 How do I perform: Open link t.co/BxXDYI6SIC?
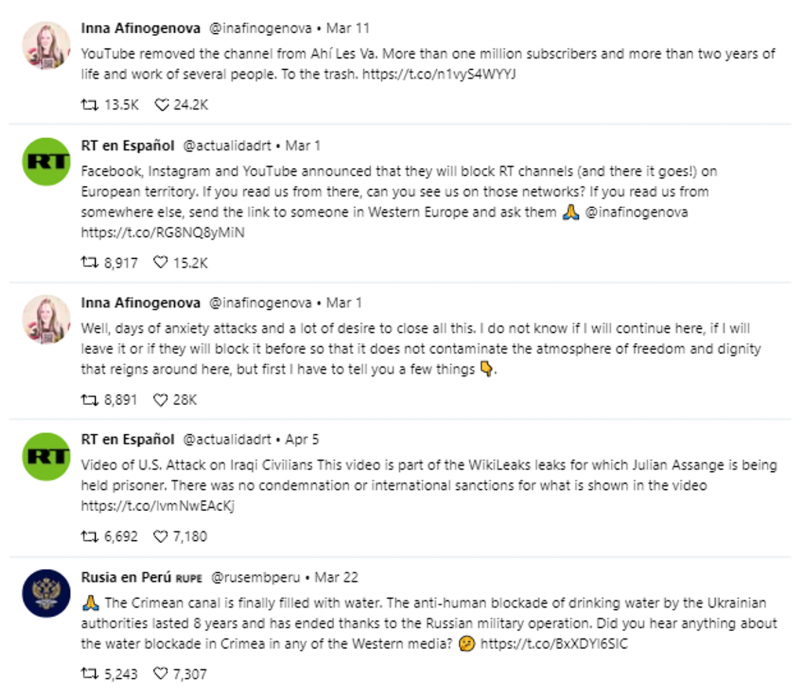[x=554, y=644]
